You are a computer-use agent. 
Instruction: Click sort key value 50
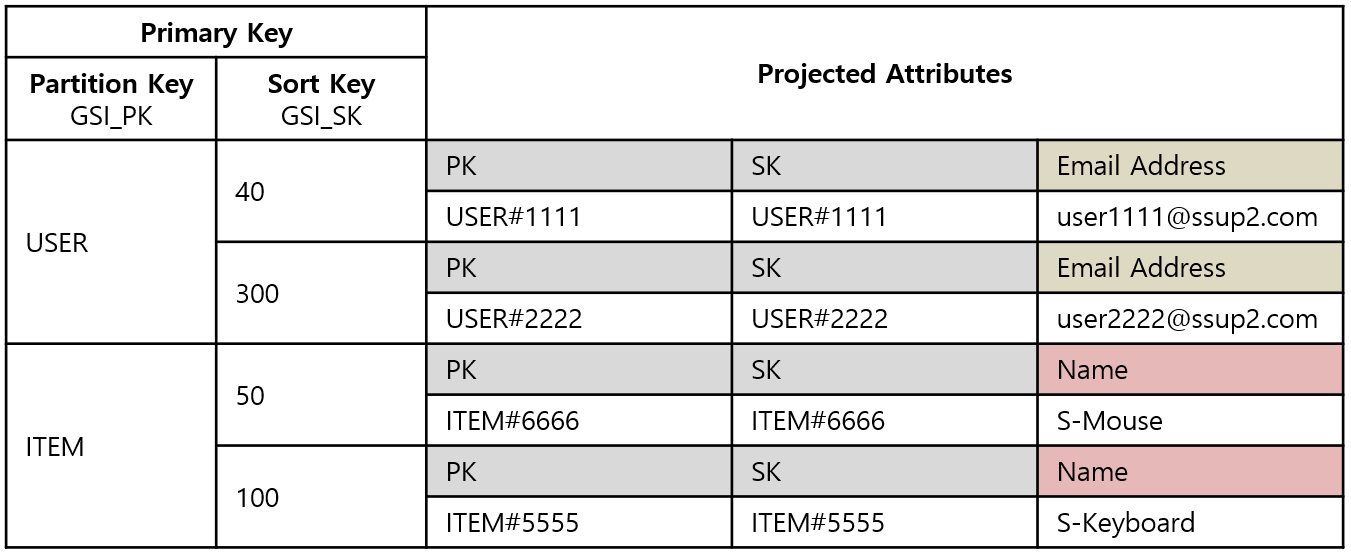click(x=321, y=395)
